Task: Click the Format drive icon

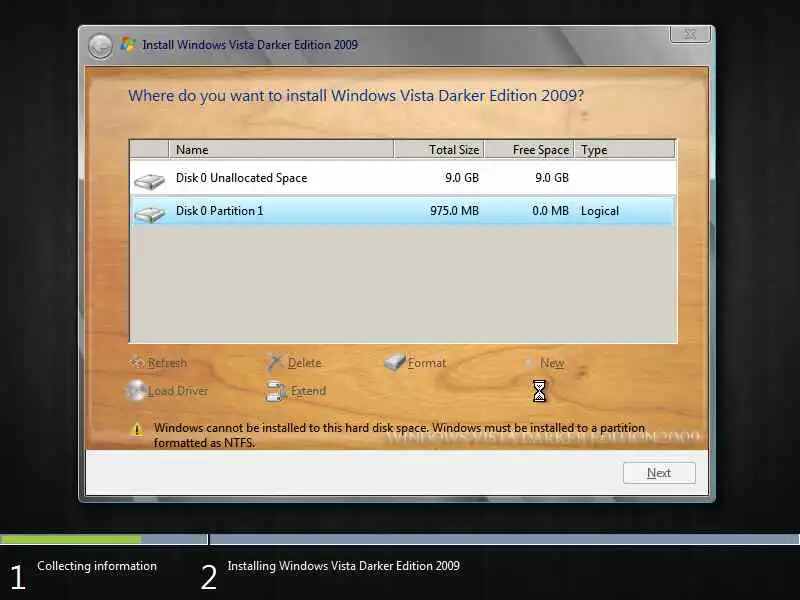Action: pyautogui.click(x=394, y=362)
